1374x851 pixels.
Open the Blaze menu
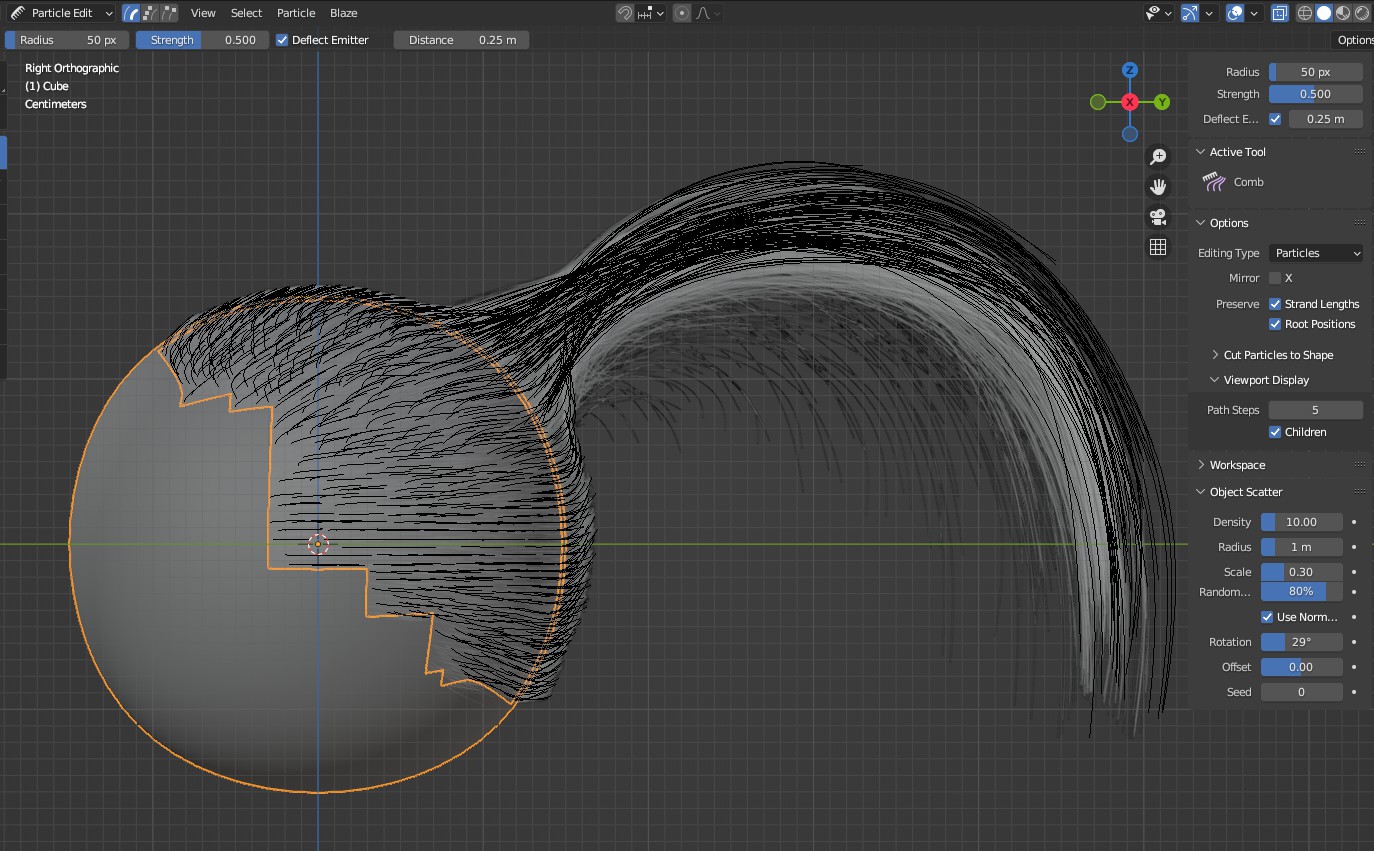pos(343,13)
